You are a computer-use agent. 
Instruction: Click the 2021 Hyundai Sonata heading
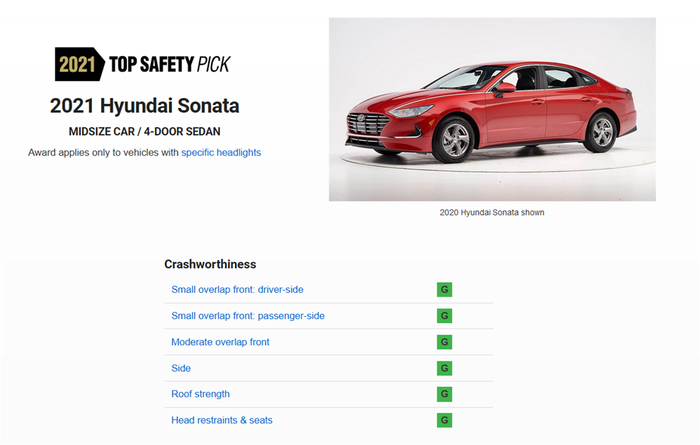coord(145,105)
